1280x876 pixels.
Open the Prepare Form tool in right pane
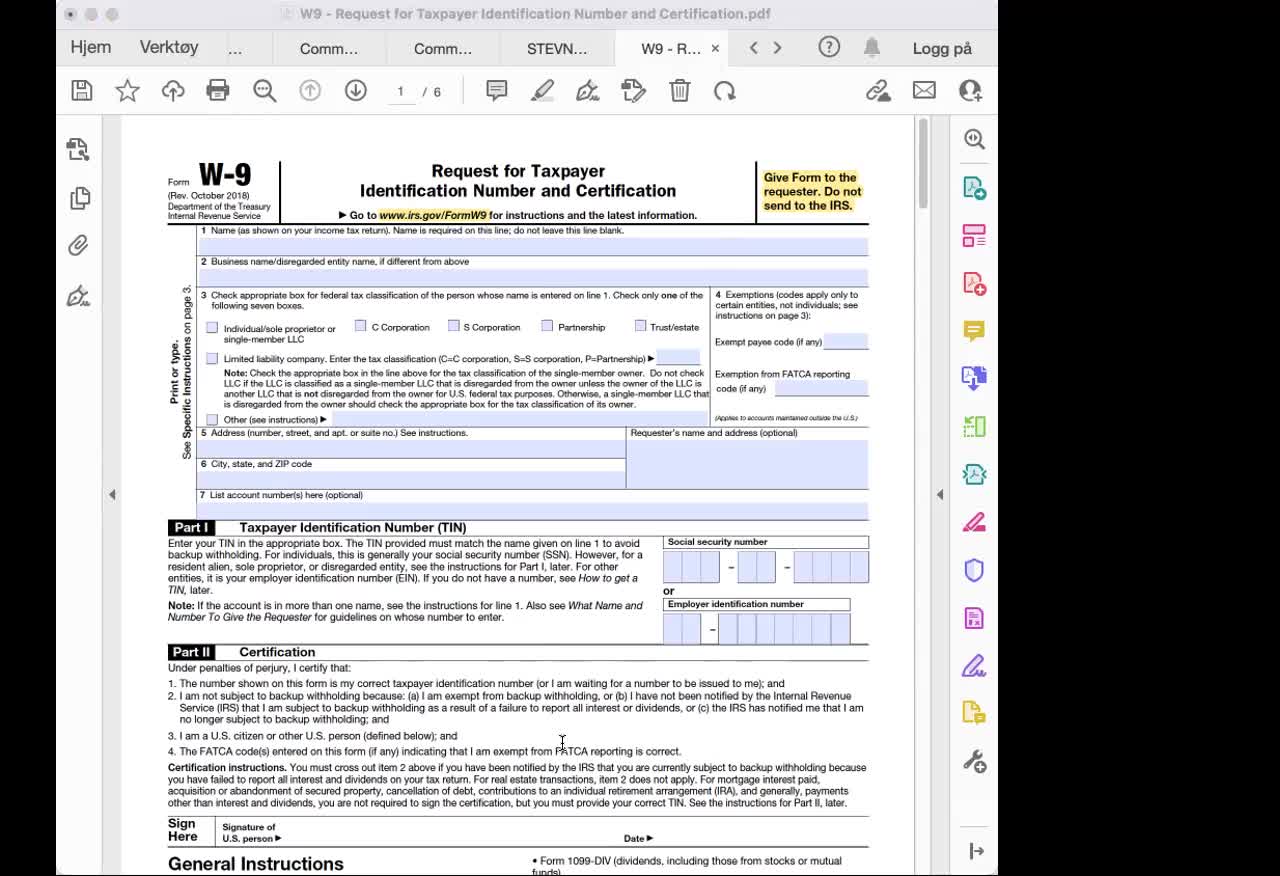point(974,618)
